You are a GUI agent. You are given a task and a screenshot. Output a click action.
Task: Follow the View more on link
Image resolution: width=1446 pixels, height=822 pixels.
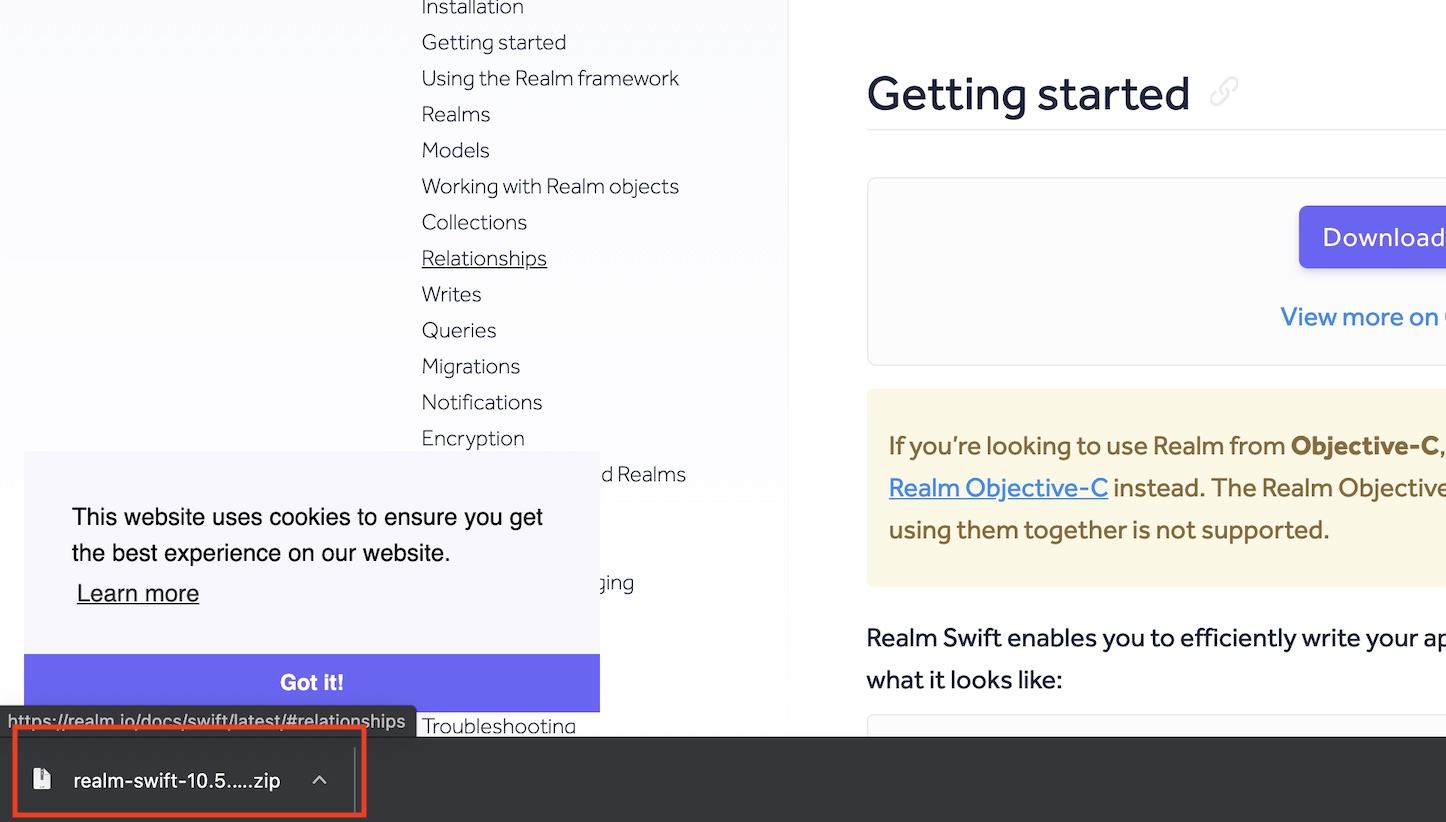[1362, 317]
